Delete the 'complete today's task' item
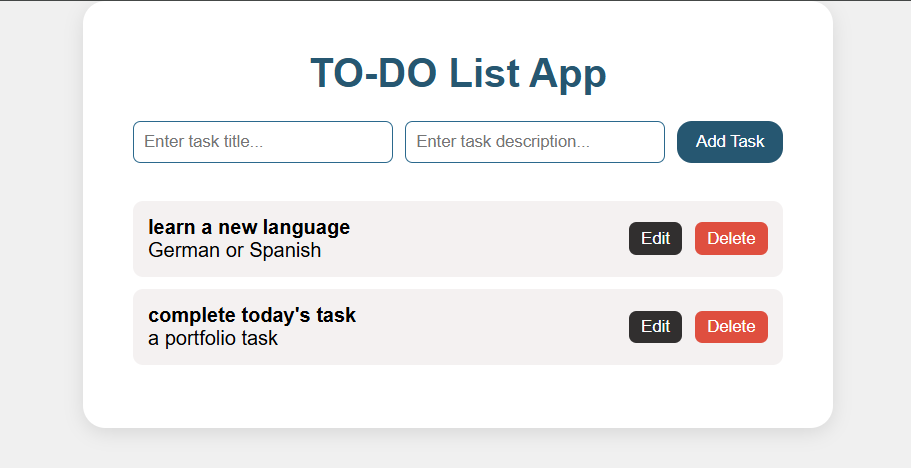The image size is (911, 468). tap(731, 327)
